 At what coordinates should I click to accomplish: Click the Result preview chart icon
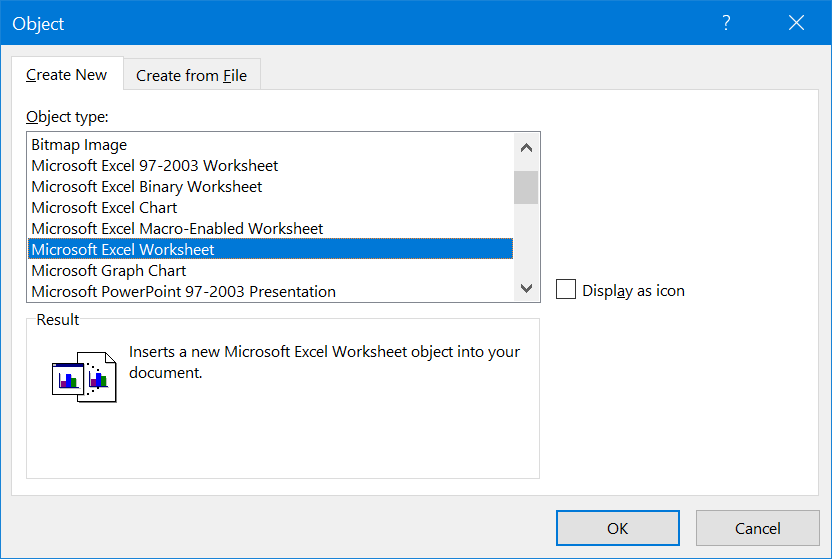click(84, 376)
